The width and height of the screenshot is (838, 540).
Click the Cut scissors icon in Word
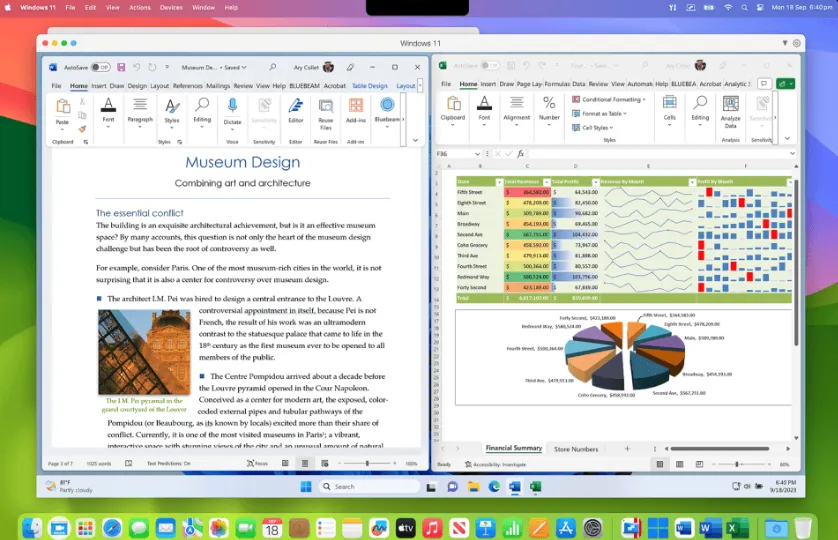[82, 101]
